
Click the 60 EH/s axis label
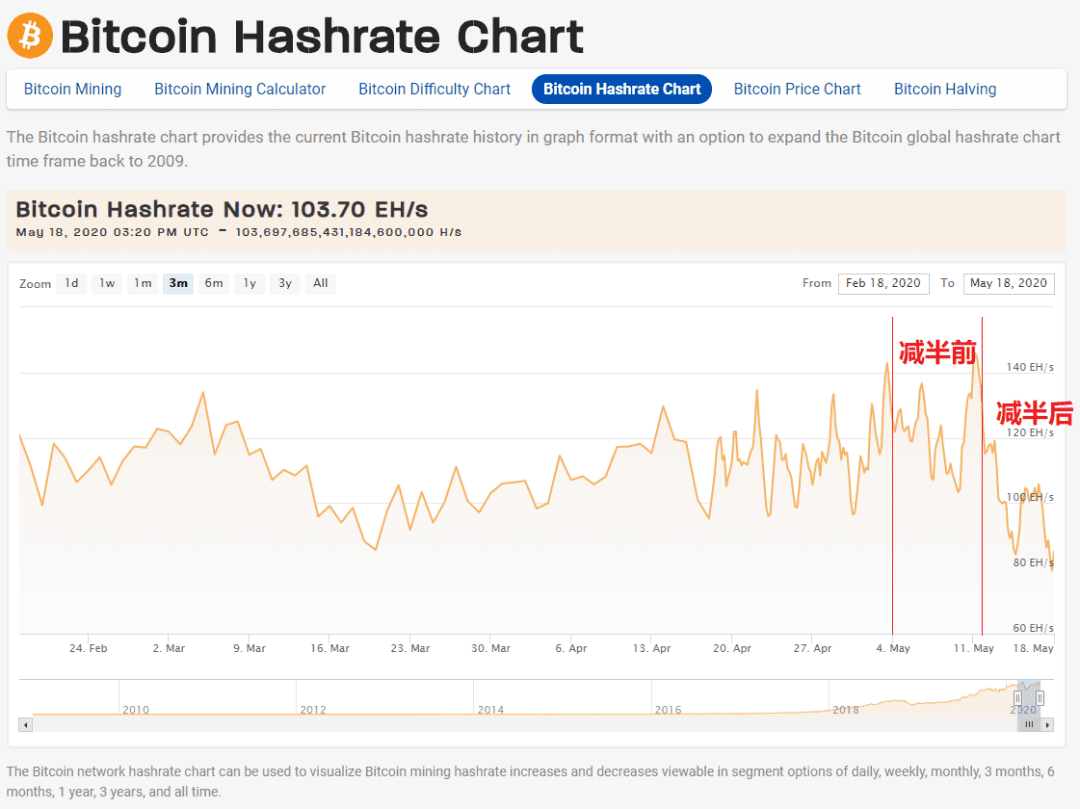(x=1033, y=627)
